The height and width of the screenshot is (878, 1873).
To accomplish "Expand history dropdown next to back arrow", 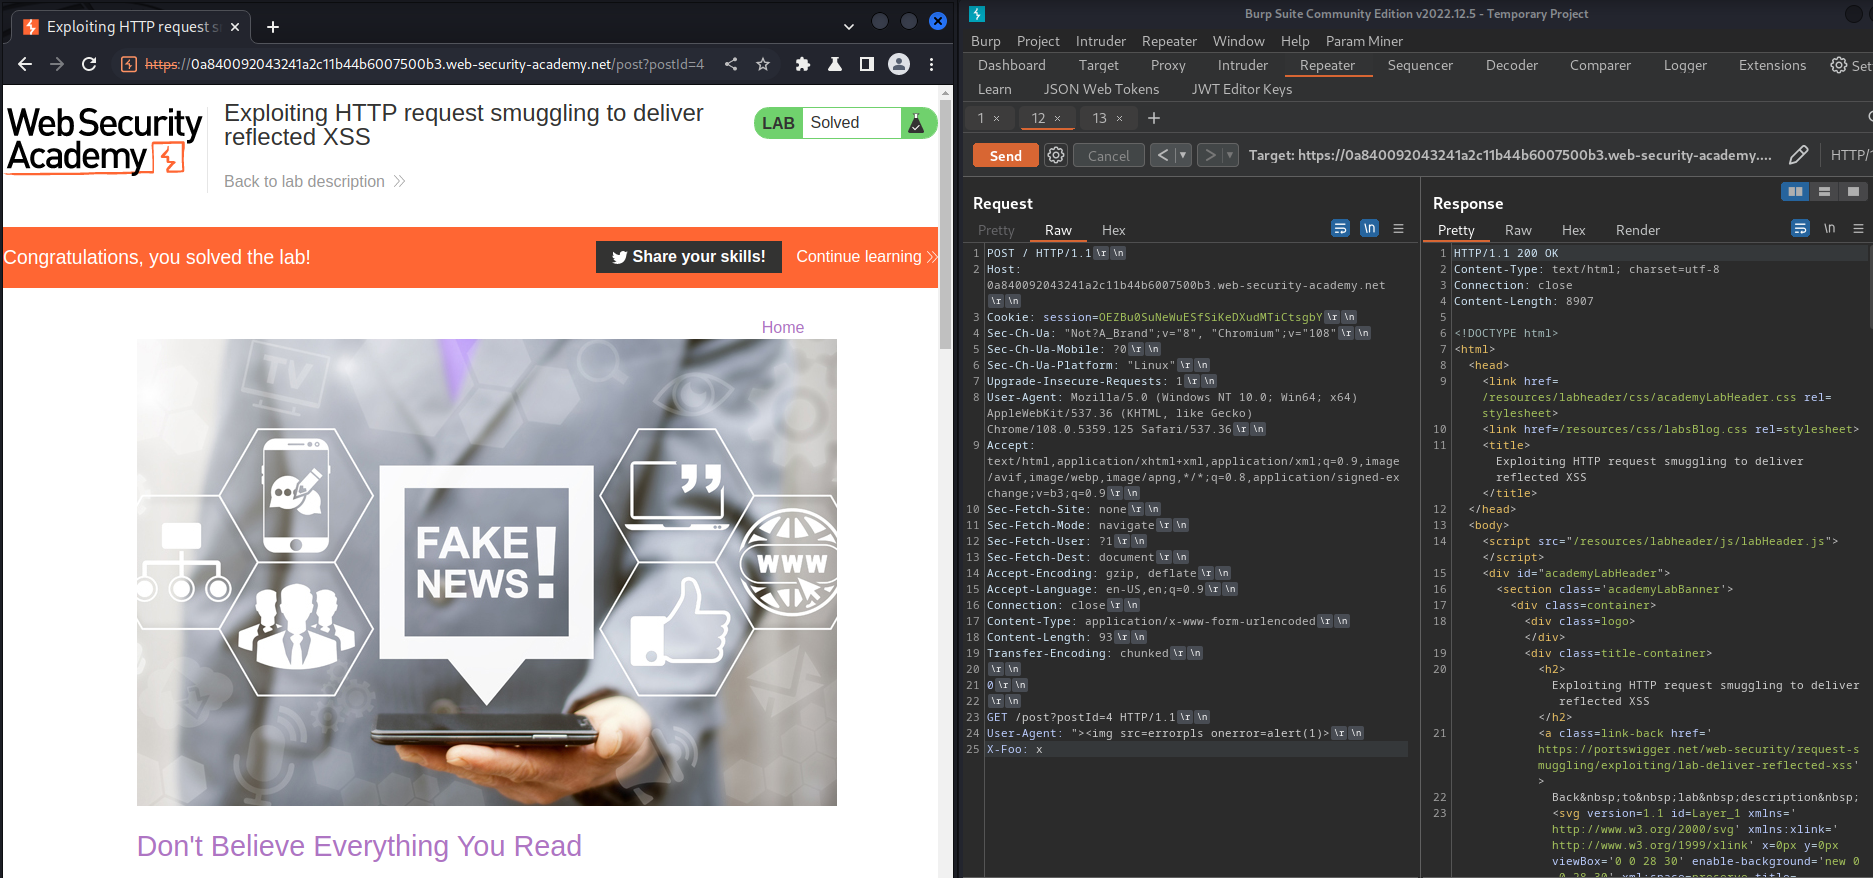I will tap(1183, 155).
